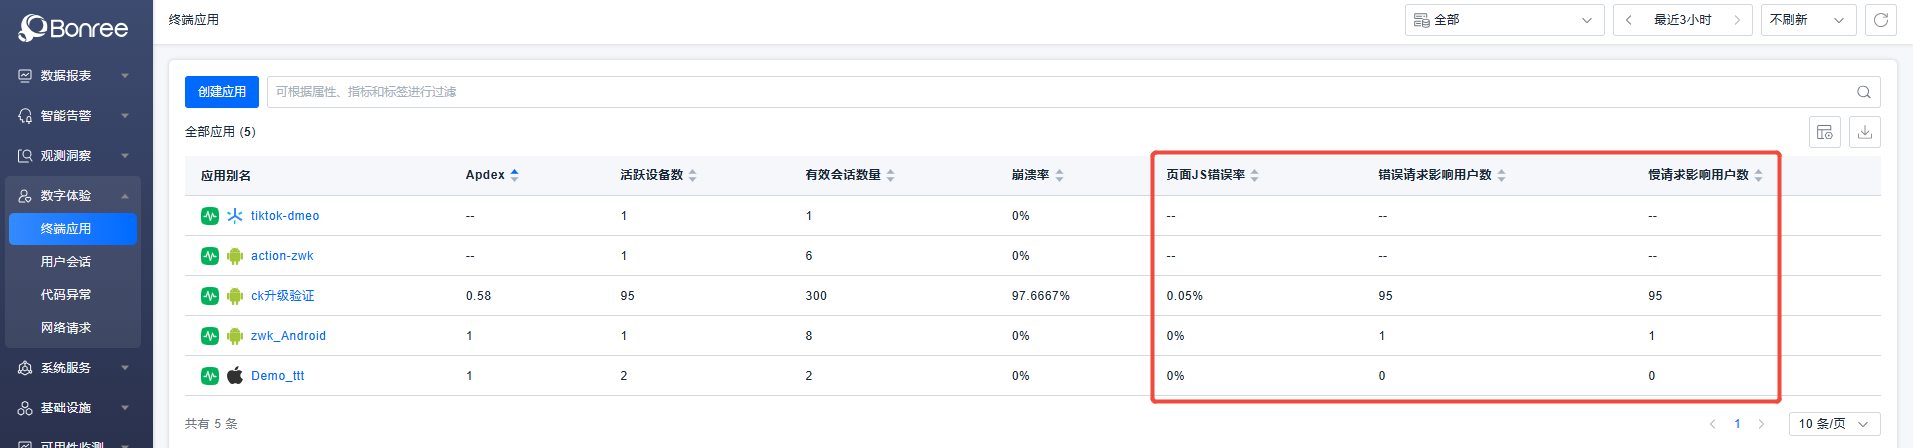Sort by 崩溃率 column
1913x448 pixels.
[x=1059, y=175]
